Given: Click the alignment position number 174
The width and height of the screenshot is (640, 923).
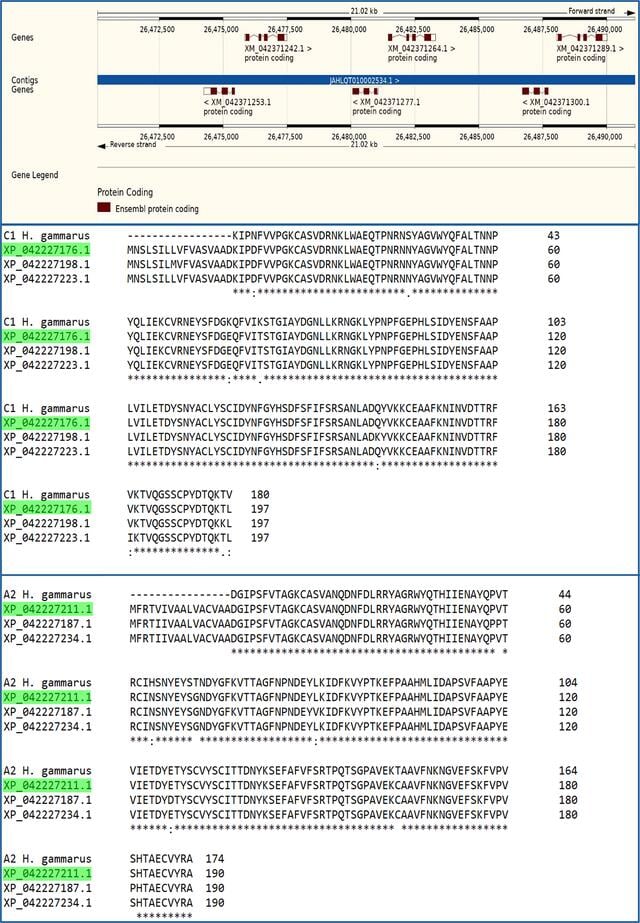Looking at the screenshot, I should 215,859.
